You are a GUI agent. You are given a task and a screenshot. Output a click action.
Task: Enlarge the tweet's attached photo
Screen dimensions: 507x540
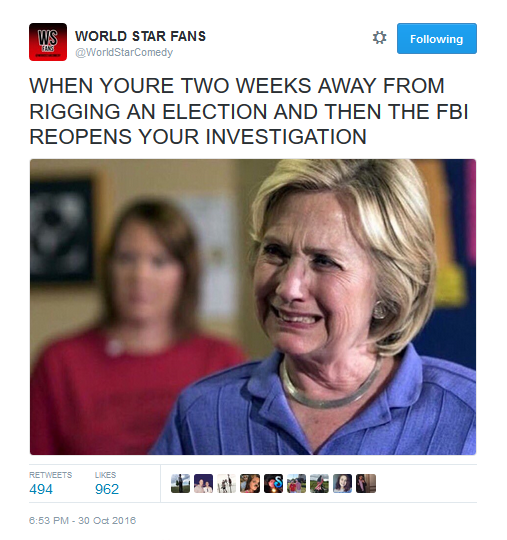pyautogui.click(x=253, y=307)
